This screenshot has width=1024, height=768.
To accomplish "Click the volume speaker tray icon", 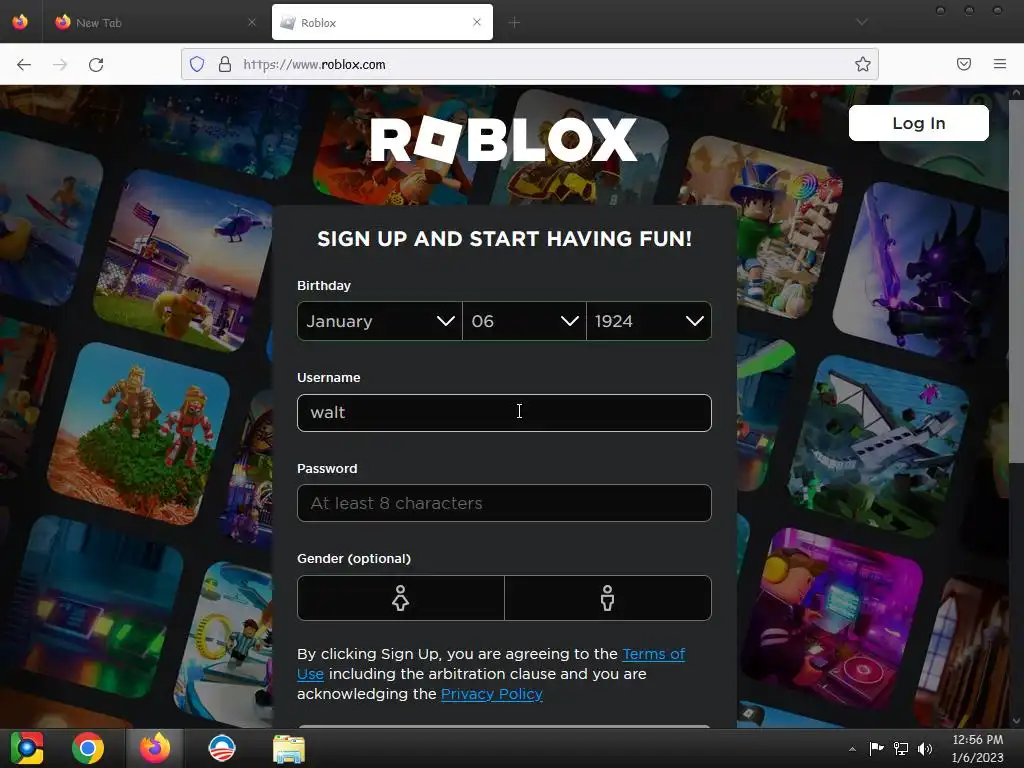I will click(925, 748).
